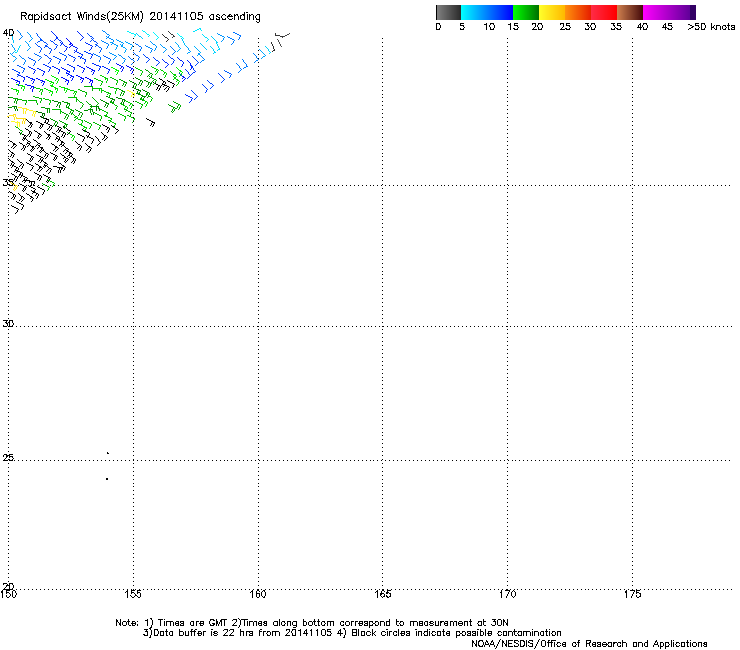740x650 pixels.
Task: Click the longitude label '175'
Action: pyautogui.click(x=632, y=594)
